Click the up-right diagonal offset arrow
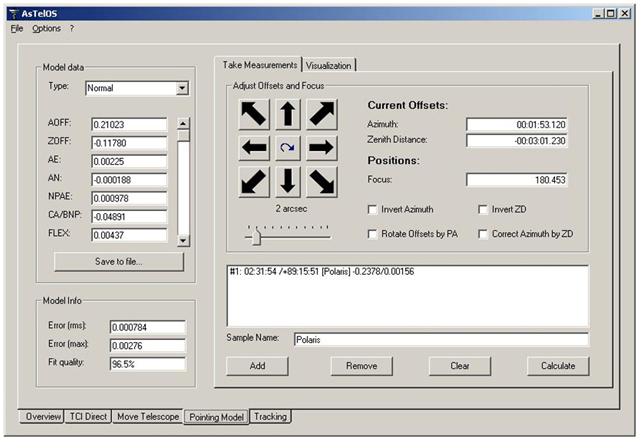Viewport: 640px width, 441px height. pos(320,114)
